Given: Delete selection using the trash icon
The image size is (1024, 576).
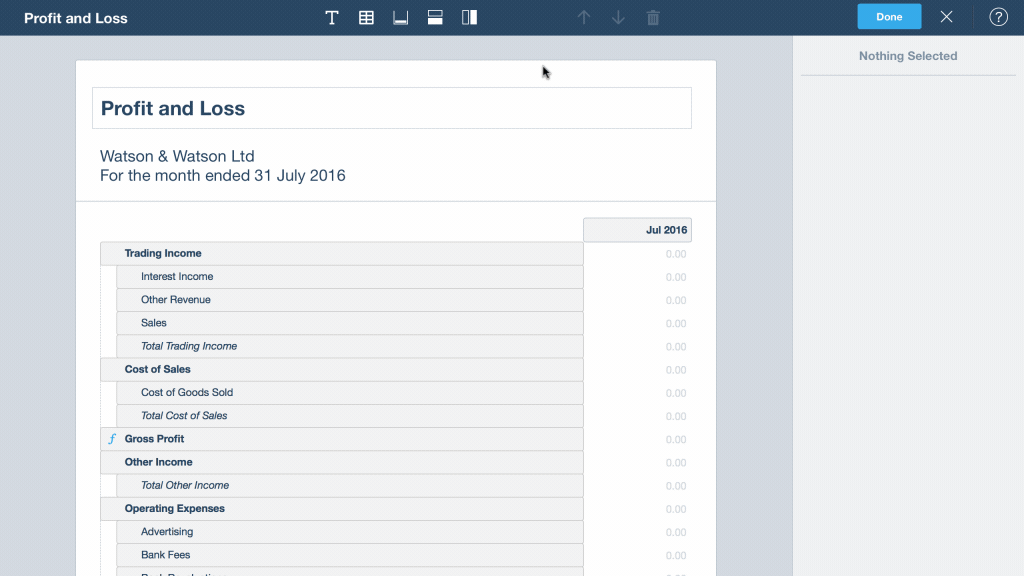Looking at the screenshot, I should (x=653, y=18).
